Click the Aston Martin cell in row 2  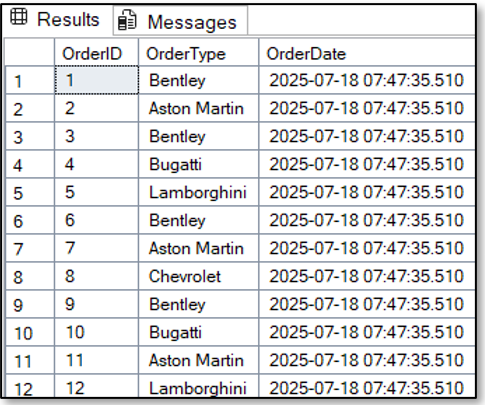[x=198, y=108]
